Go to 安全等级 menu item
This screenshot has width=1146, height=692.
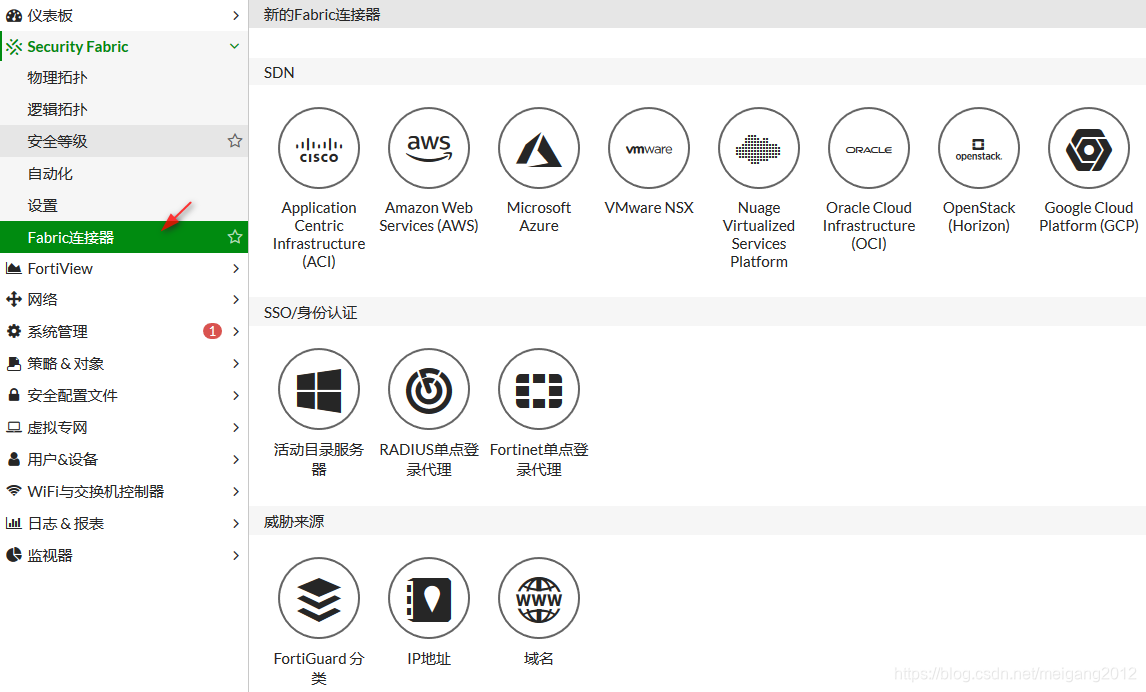(x=124, y=141)
